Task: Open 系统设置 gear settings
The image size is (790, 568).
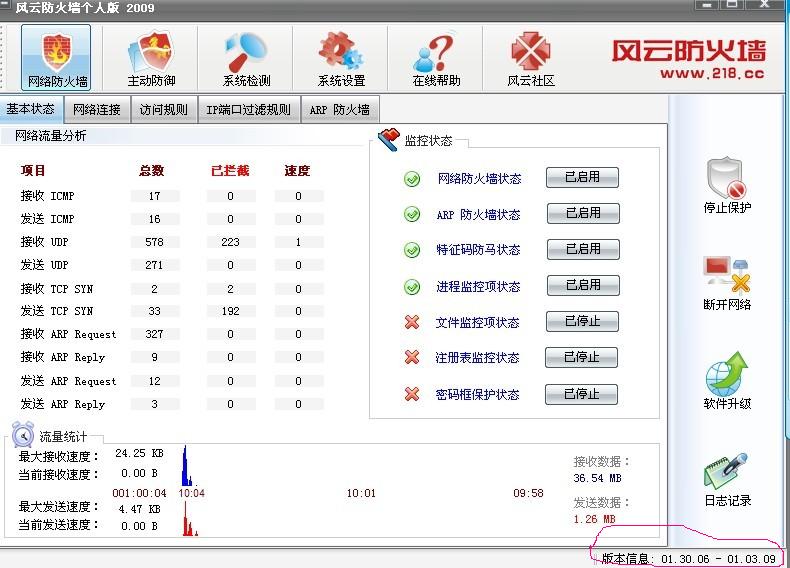Action: click(x=341, y=57)
